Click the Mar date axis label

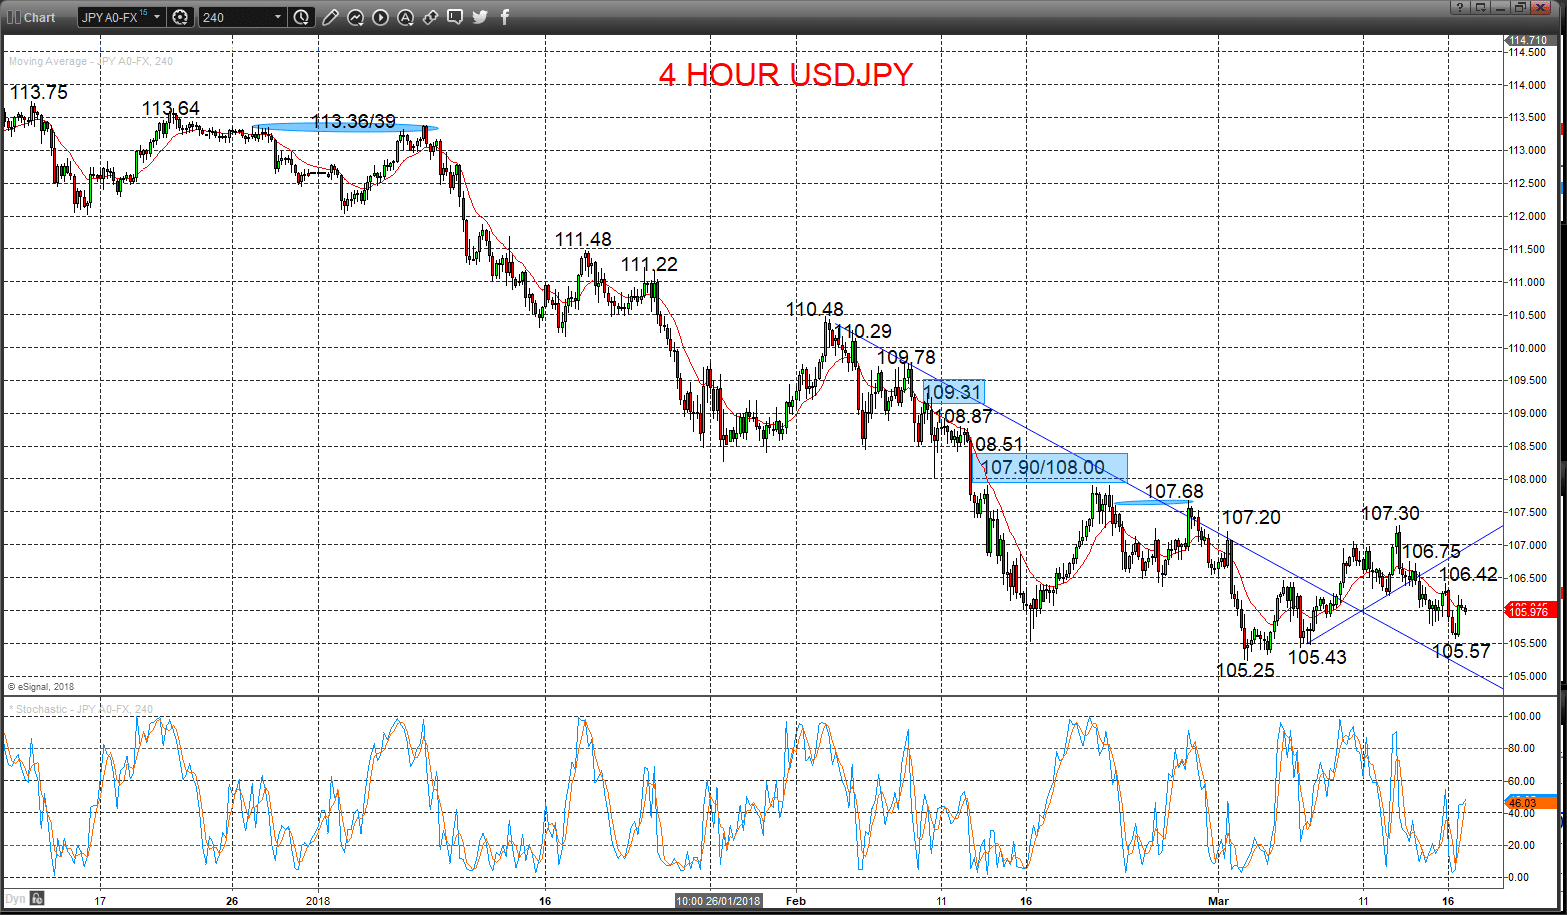[x=1217, y=900]
